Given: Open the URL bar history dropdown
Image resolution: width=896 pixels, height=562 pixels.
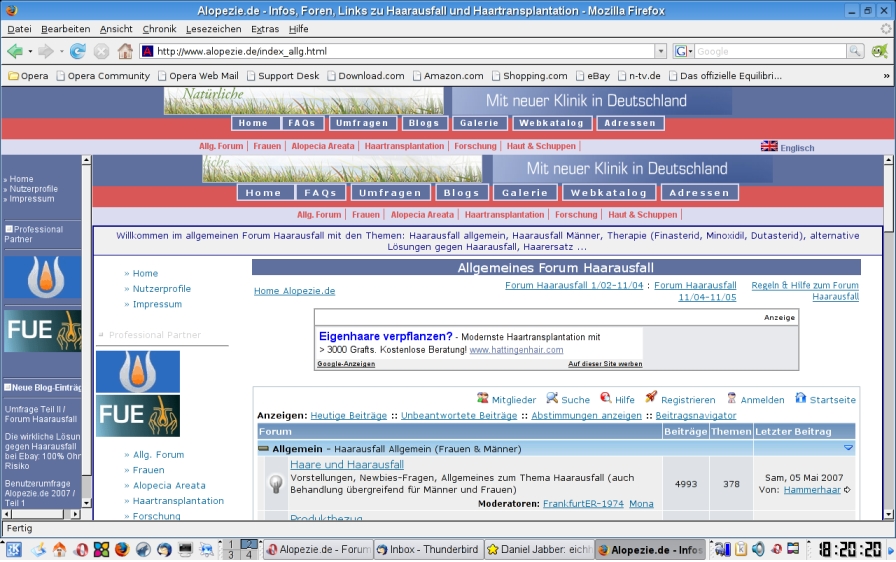Looking at the screenshot, I should coord(660,51).
